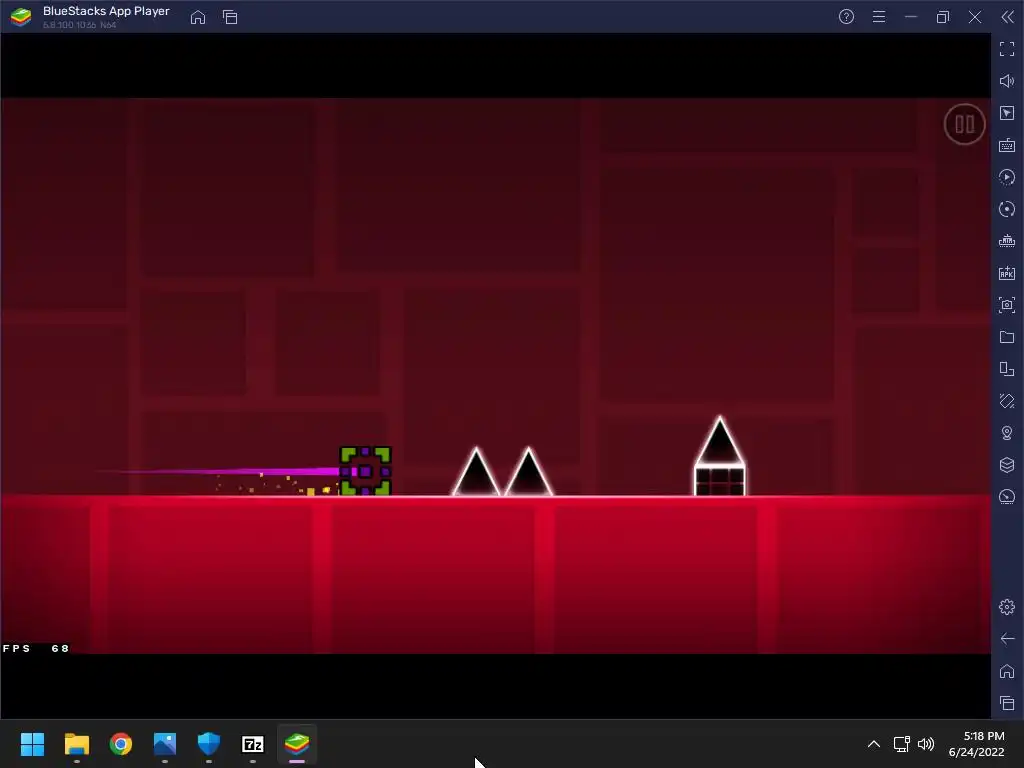
Task: Open the set location pin icon
Action: 1007,433
